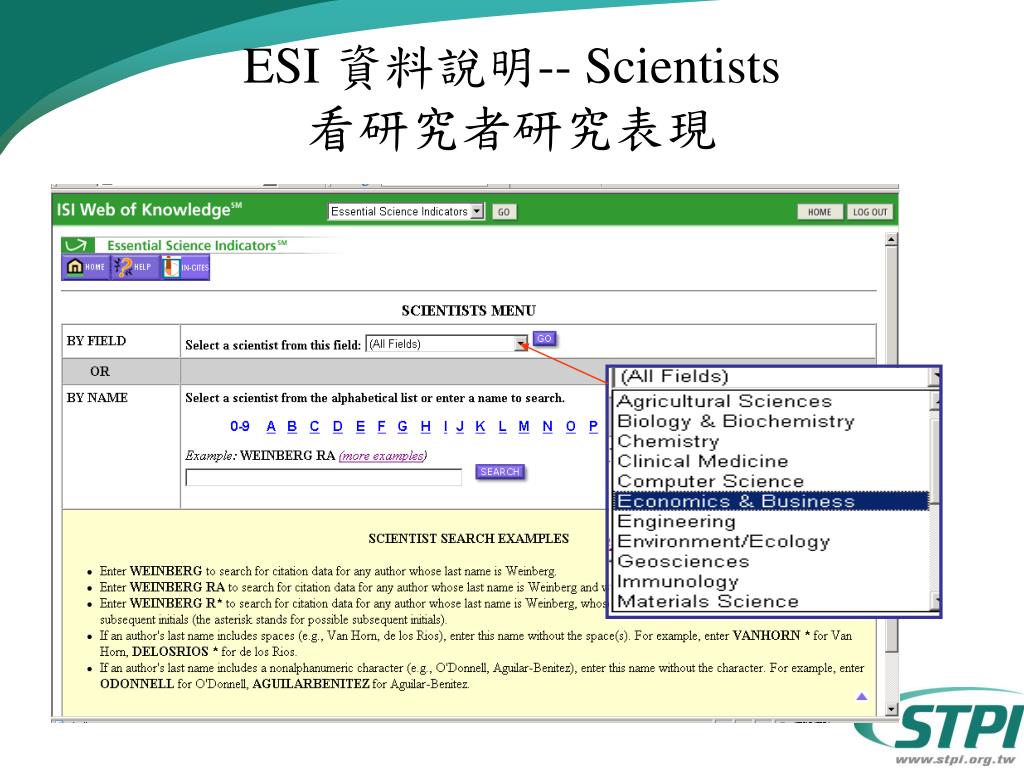Open letter L in alphabetical list
The image size is (1024, 768).
click(x=502, y=426)
